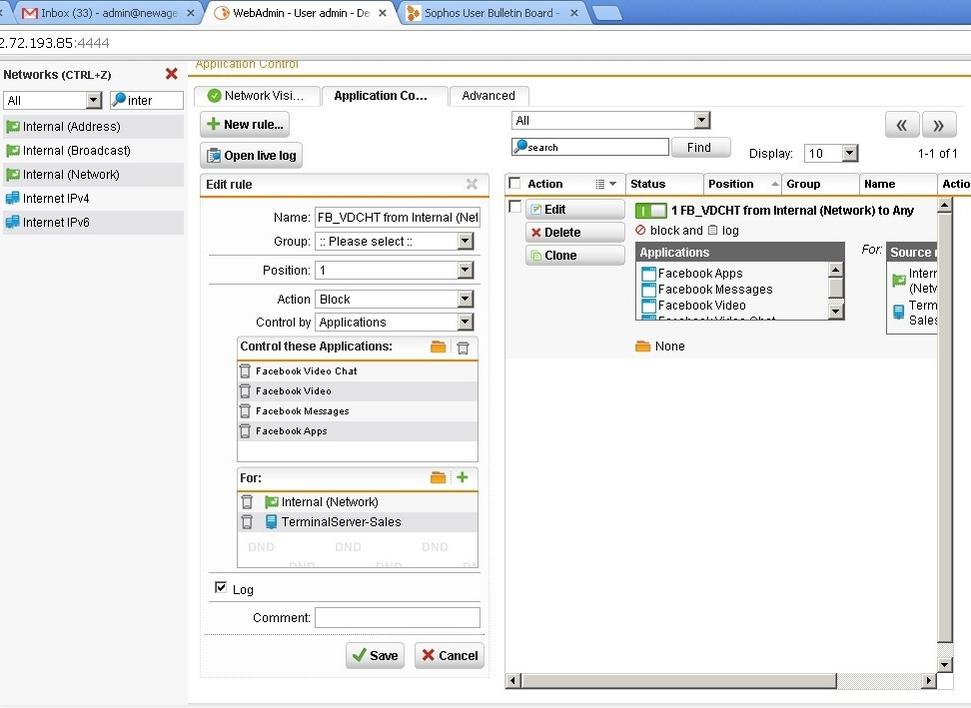The height and width of the screenshot is (708, 971).
Task: Remove Facebook Video from applications list
Action: [x=245, y=391]
